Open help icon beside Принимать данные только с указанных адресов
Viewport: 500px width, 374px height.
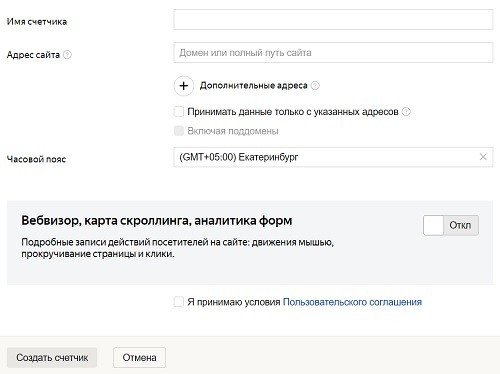coord(406,112)
